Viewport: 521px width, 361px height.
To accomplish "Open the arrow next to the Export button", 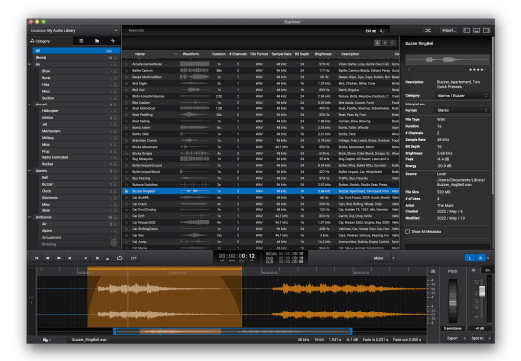I will tap(464, 338).
